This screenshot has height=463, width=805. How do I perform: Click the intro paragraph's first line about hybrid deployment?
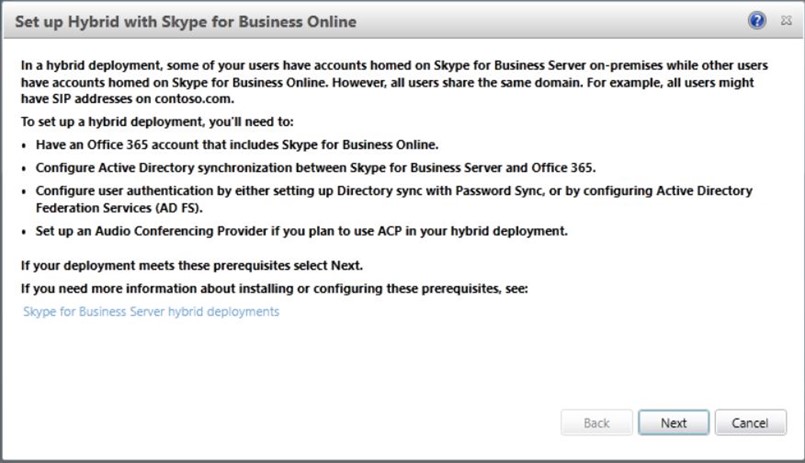click(394, 65)
